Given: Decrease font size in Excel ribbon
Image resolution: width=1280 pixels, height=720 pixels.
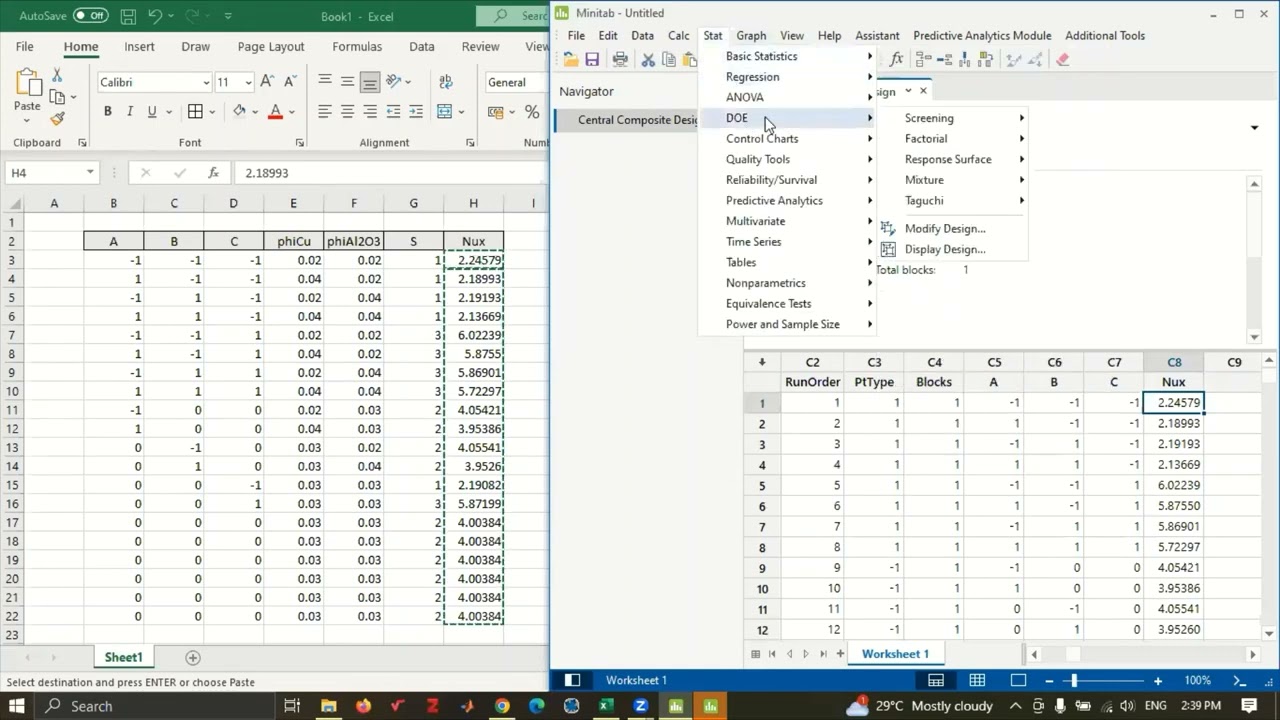Looking at the screenshot, I should 288,82.
